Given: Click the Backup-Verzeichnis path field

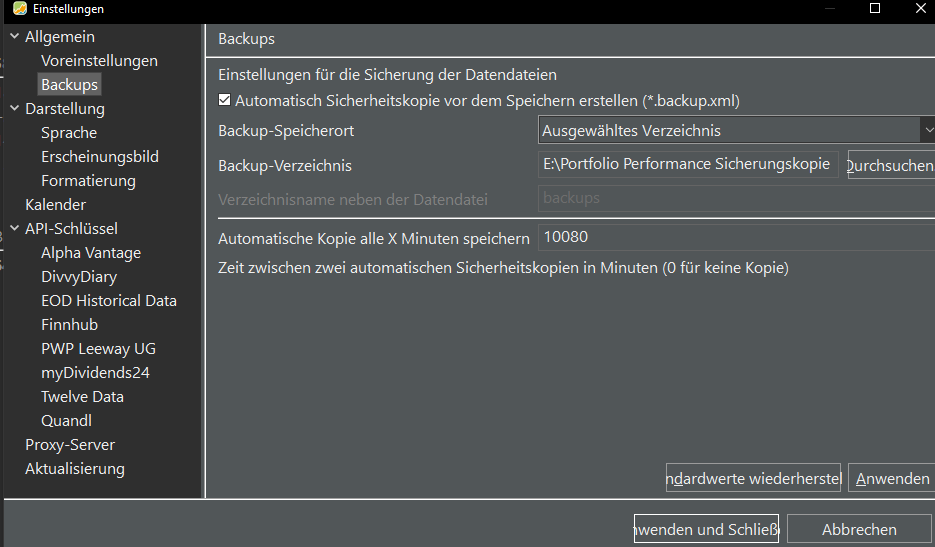Looking at the screenshot, I should (x=688, y=164).
